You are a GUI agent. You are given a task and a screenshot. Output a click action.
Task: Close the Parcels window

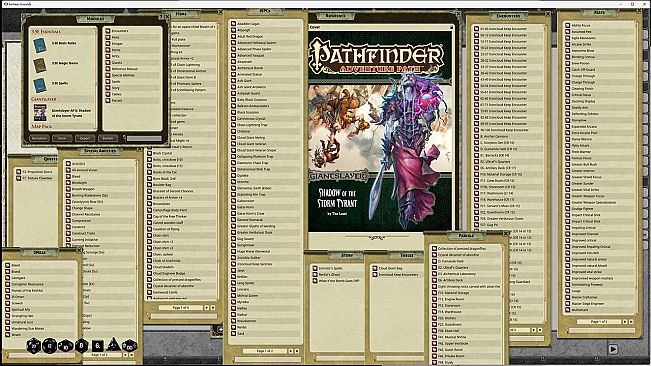pyautogui.click(x=506, y=234)
